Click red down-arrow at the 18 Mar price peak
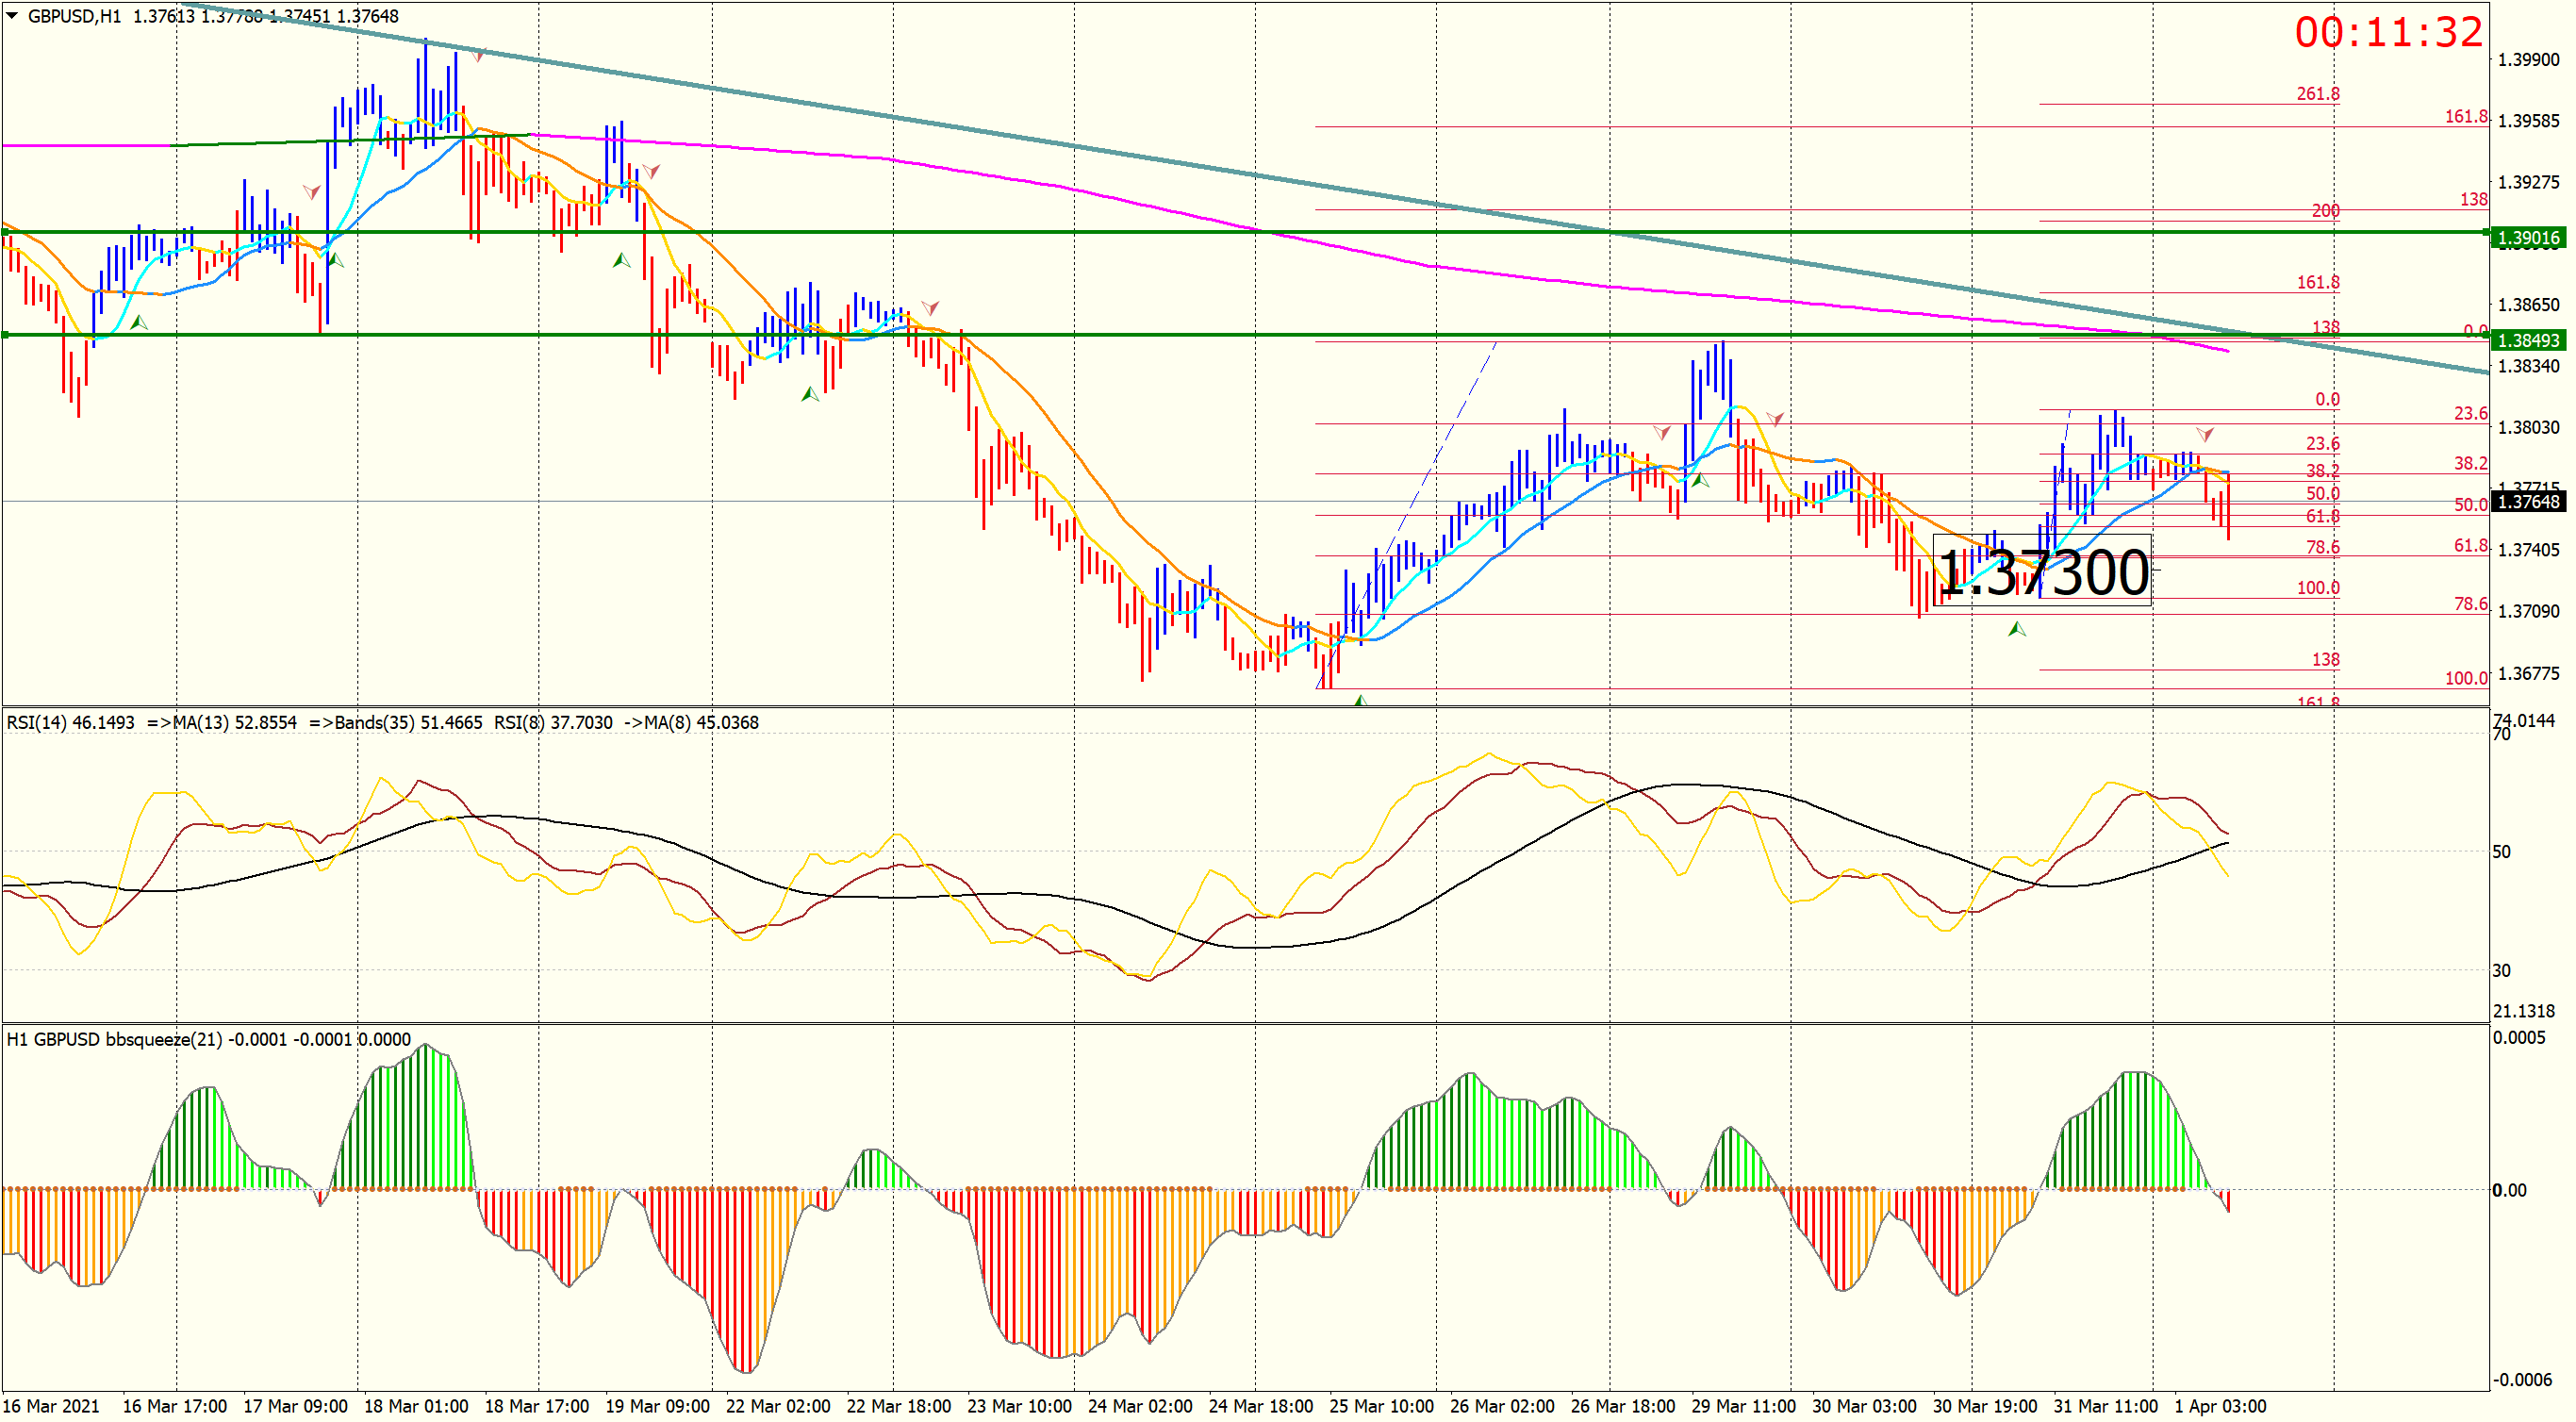Viewport: 2576px width, 1422px height. (x=478, y=55)
